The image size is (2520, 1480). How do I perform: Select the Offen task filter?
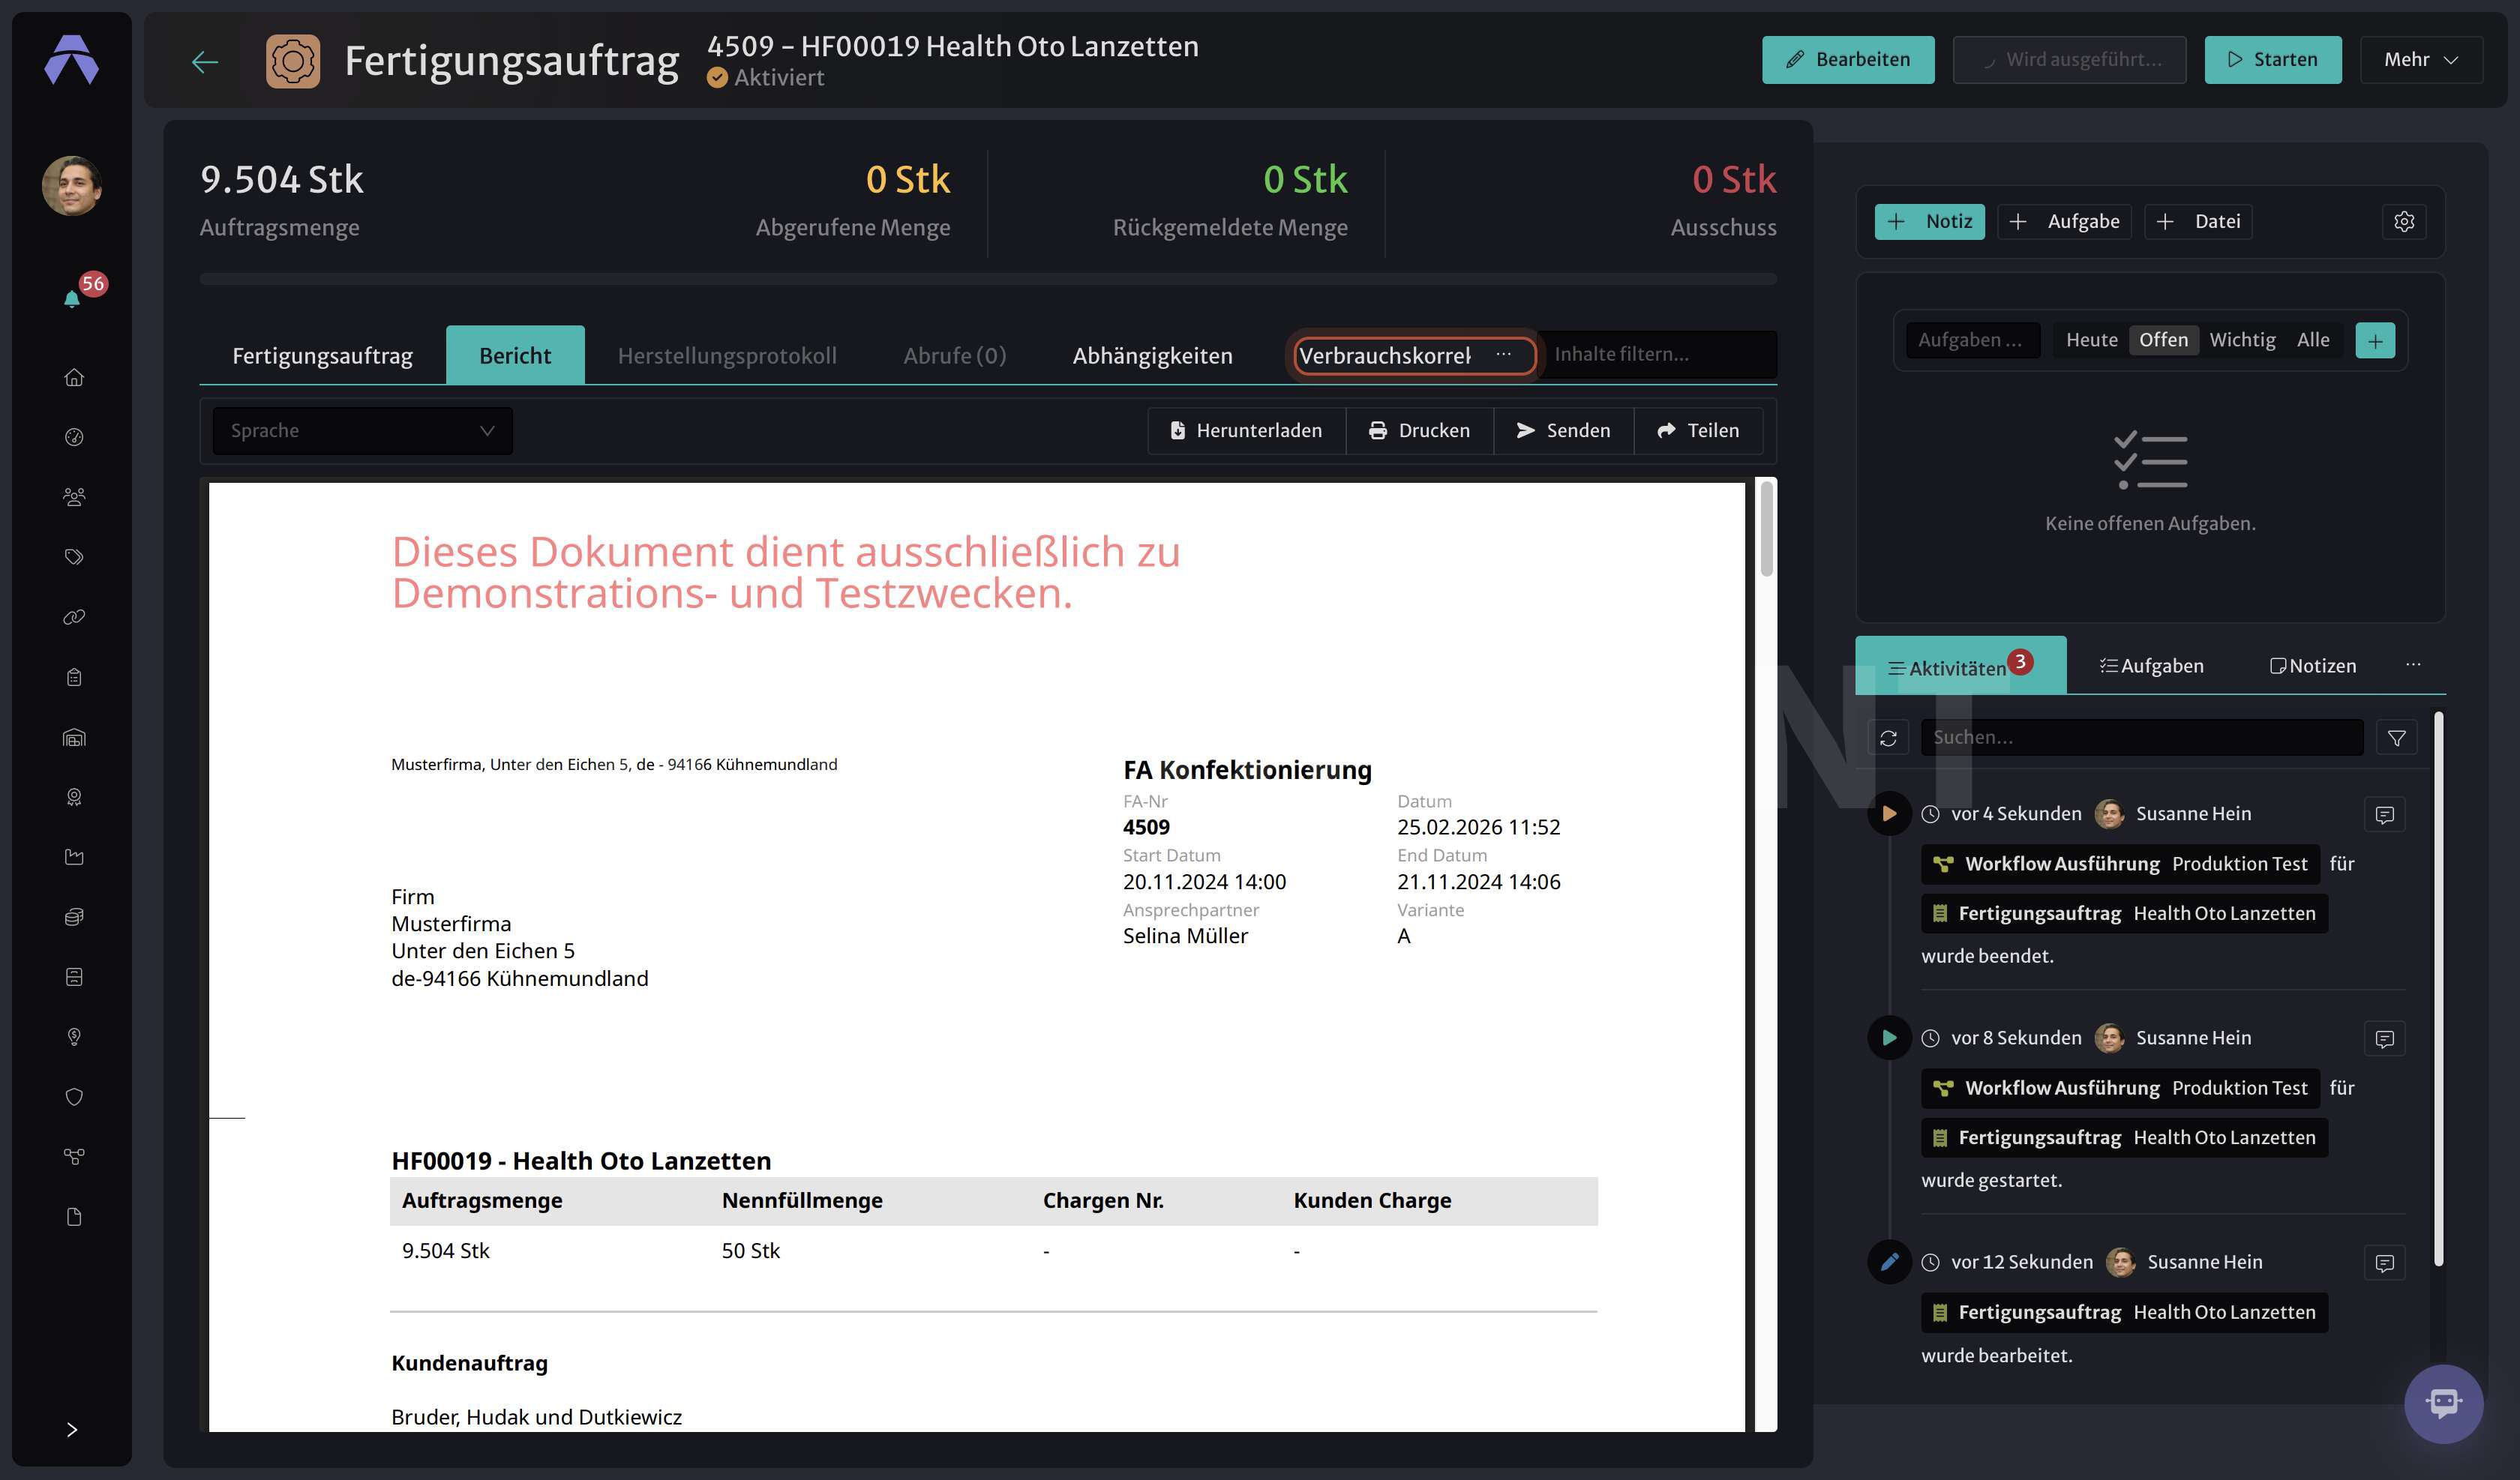click(x=2163, y=340)
